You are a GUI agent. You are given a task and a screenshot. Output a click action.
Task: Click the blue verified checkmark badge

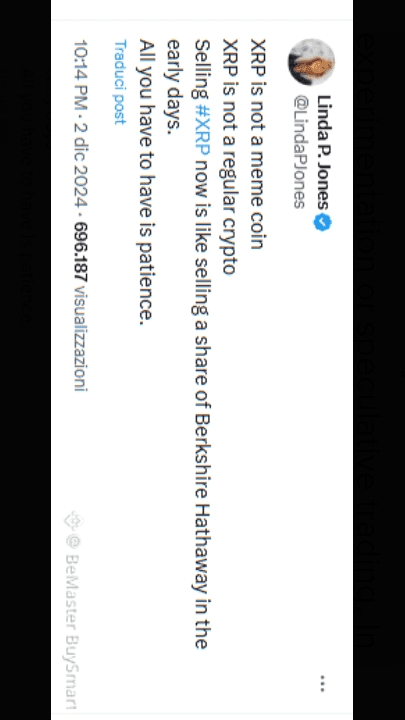323,222
